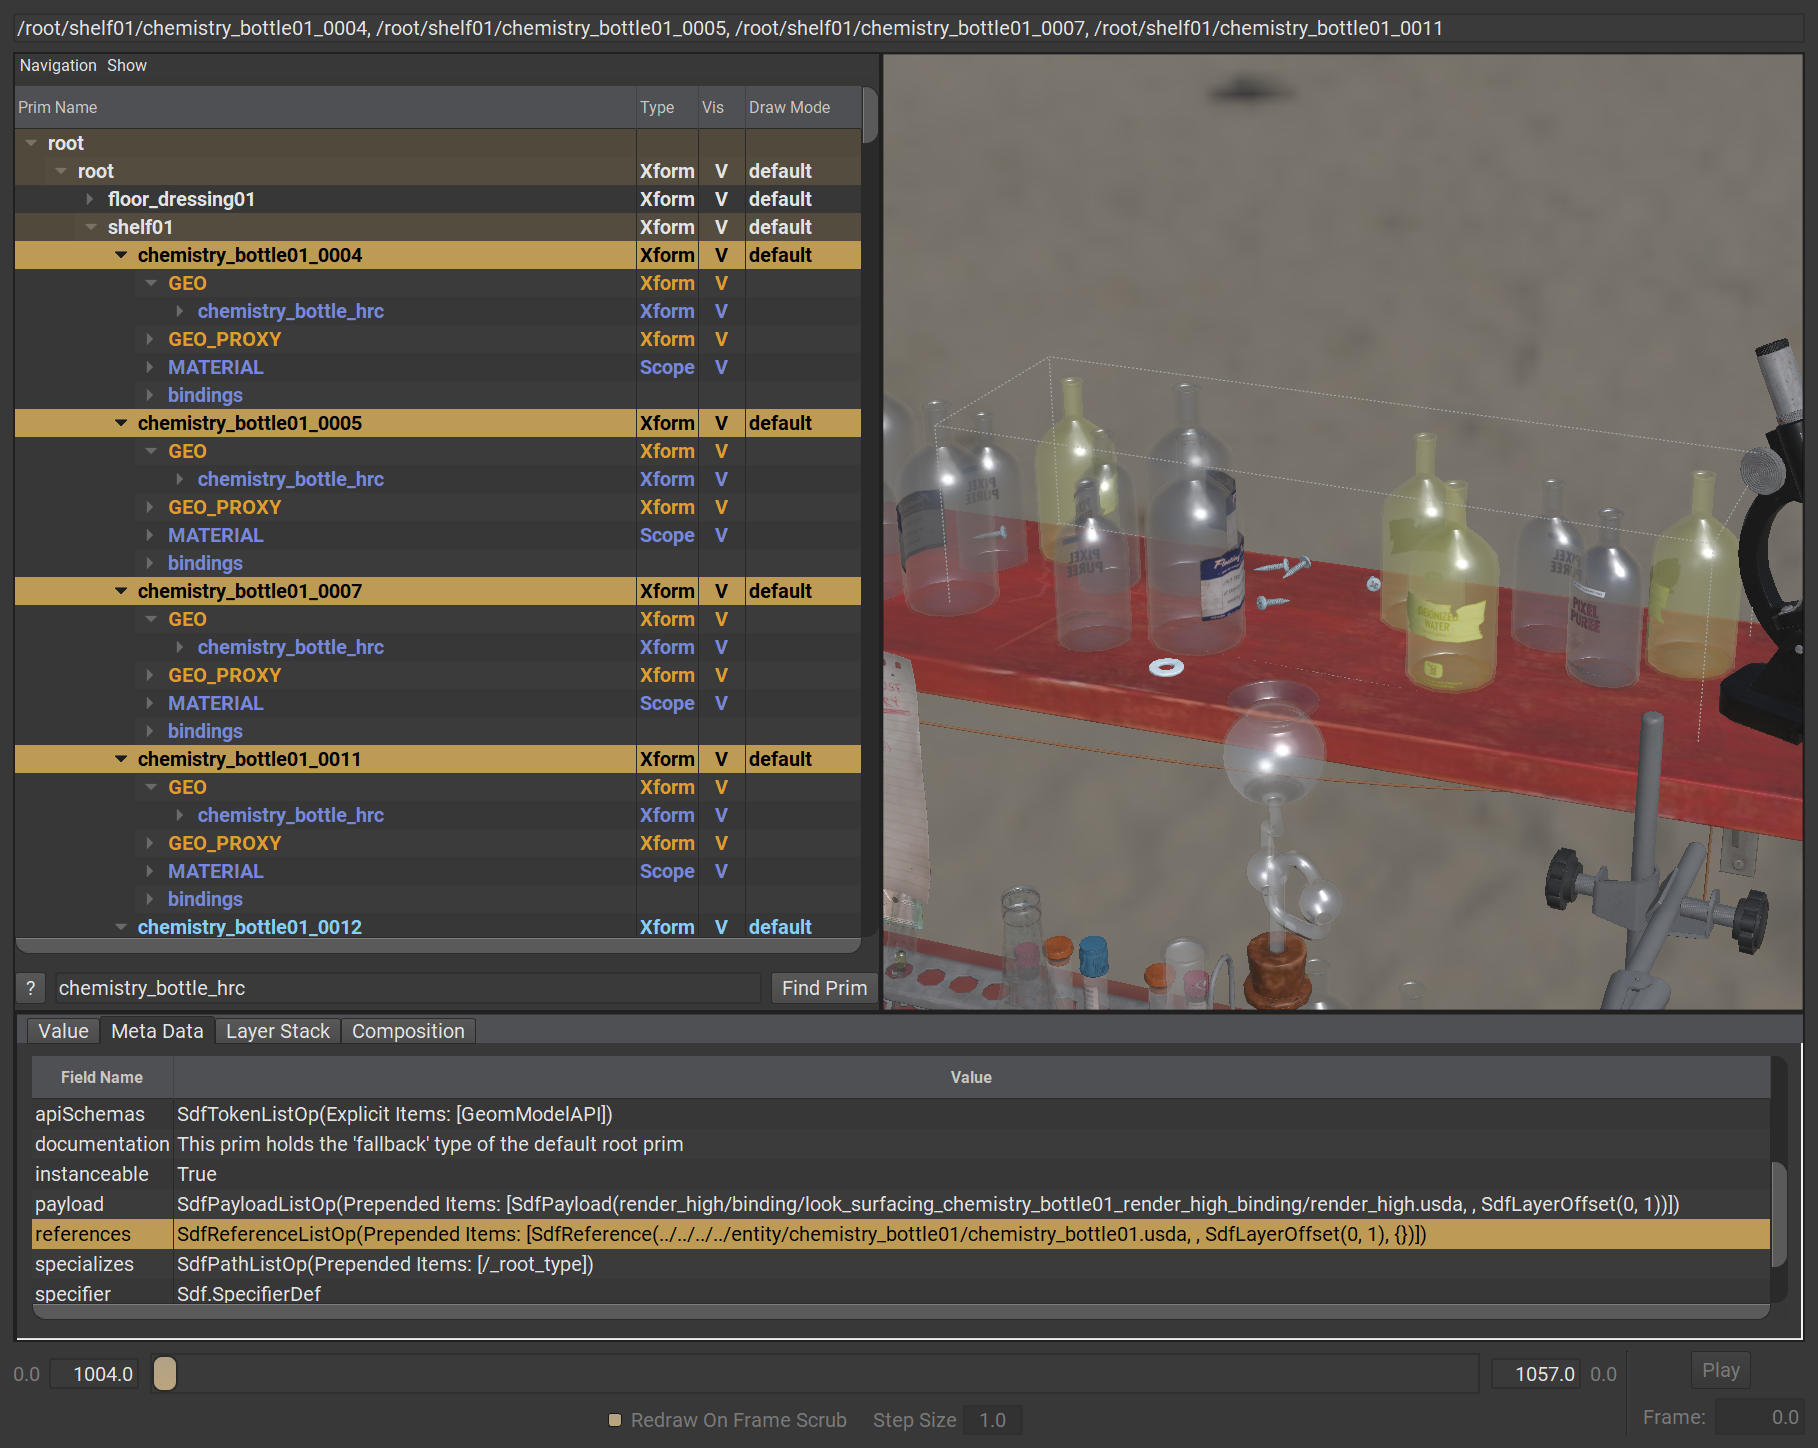Switch to the Composition tab
The height and width of the screenshot is (1448, 1818).
pyautogui.click(x=408, y=1031)
